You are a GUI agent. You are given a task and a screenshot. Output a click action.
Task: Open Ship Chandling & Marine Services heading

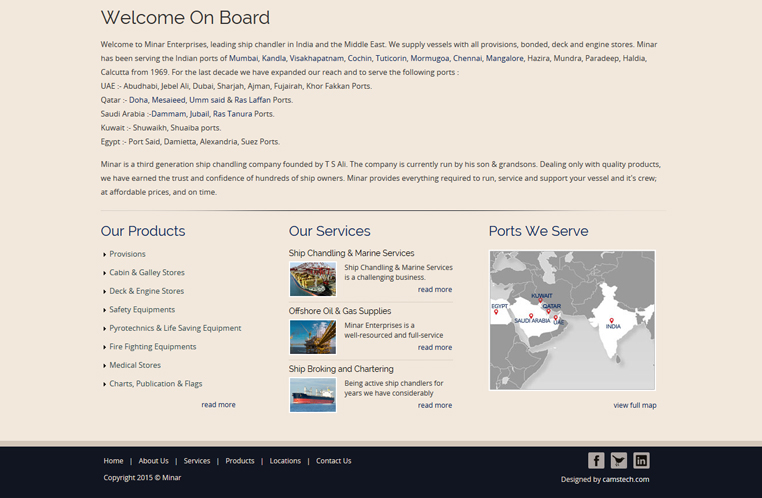[x=351, y=253]
